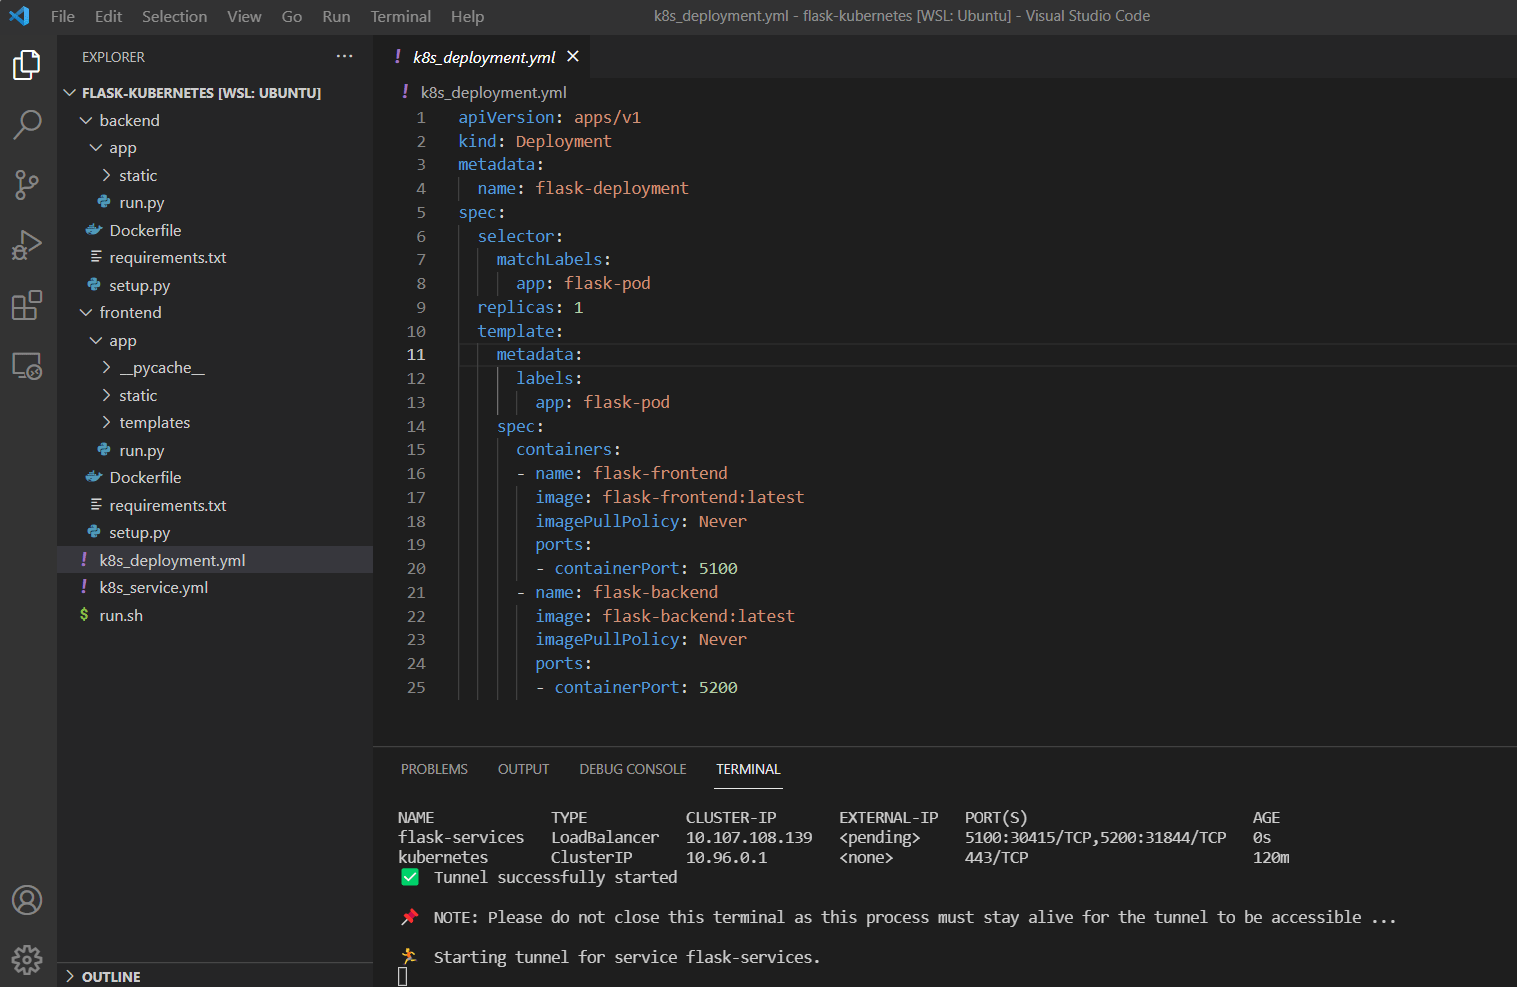Expand the __pycache__ folder
This screenshot has height=987, width=1517.
pos(106,367)
